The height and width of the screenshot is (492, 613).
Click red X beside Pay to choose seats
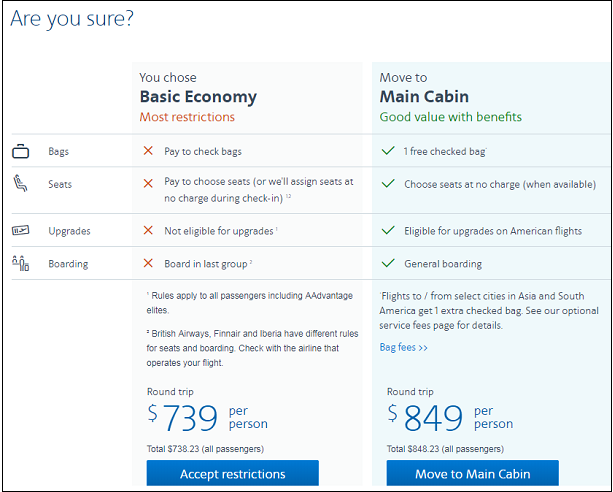click(148, 184)
